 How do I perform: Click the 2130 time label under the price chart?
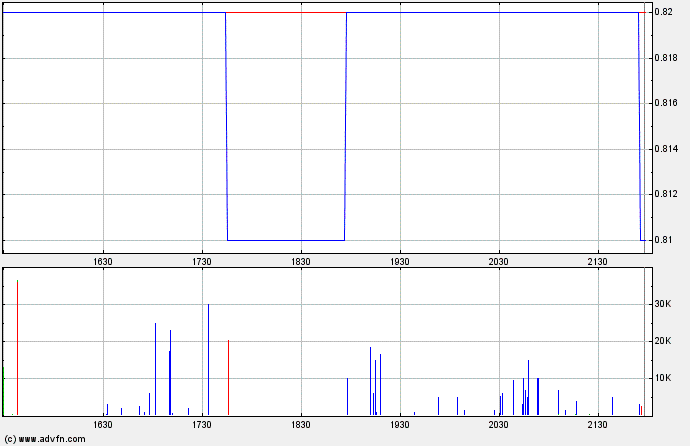(598, 262)
